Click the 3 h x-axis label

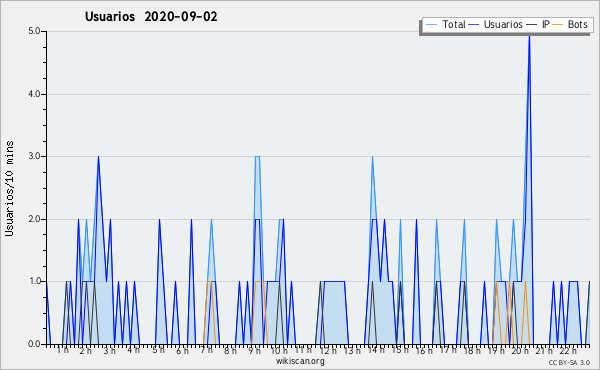pyautogui.click(x=109, y=350)
